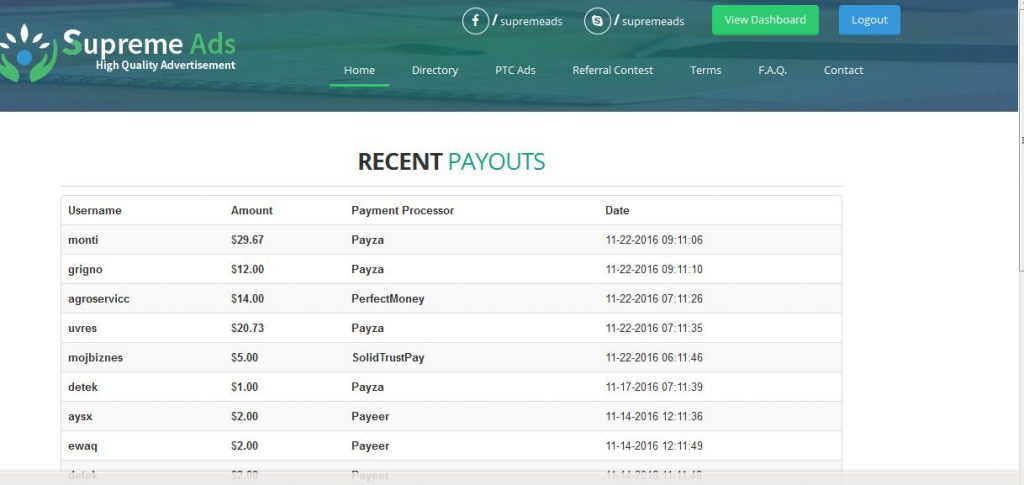The width and height of the screenshot is (1024, 485).
Task: Visit the F.A.Q. page
Action: click(772, 71)
